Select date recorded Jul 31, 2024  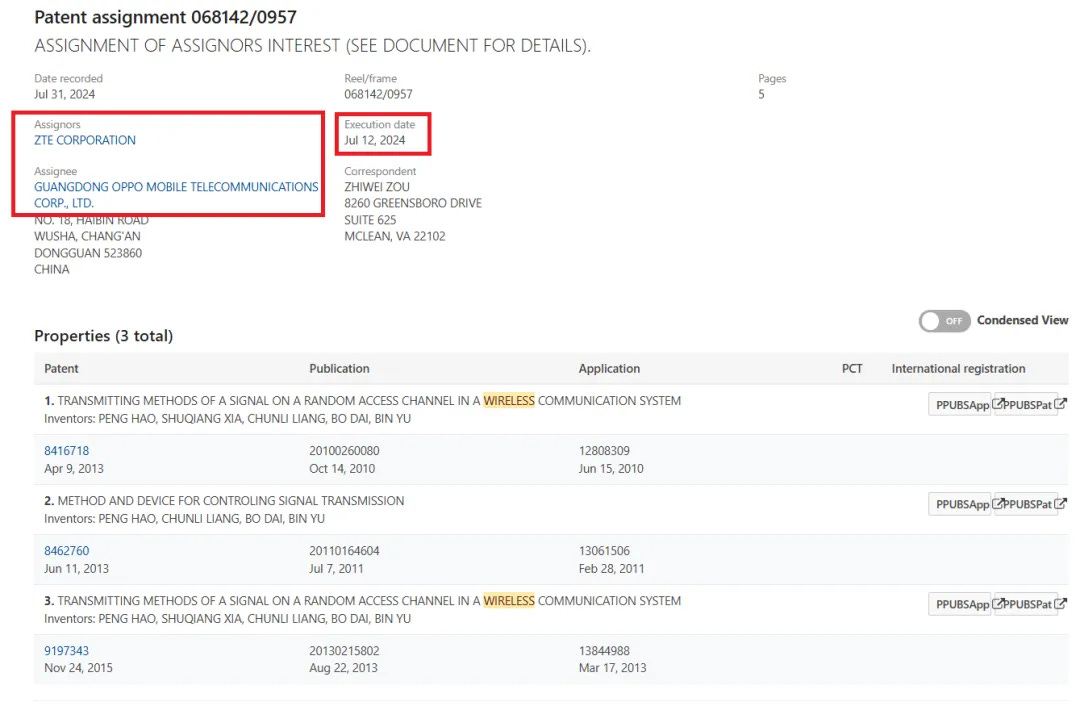coord(65,94)
